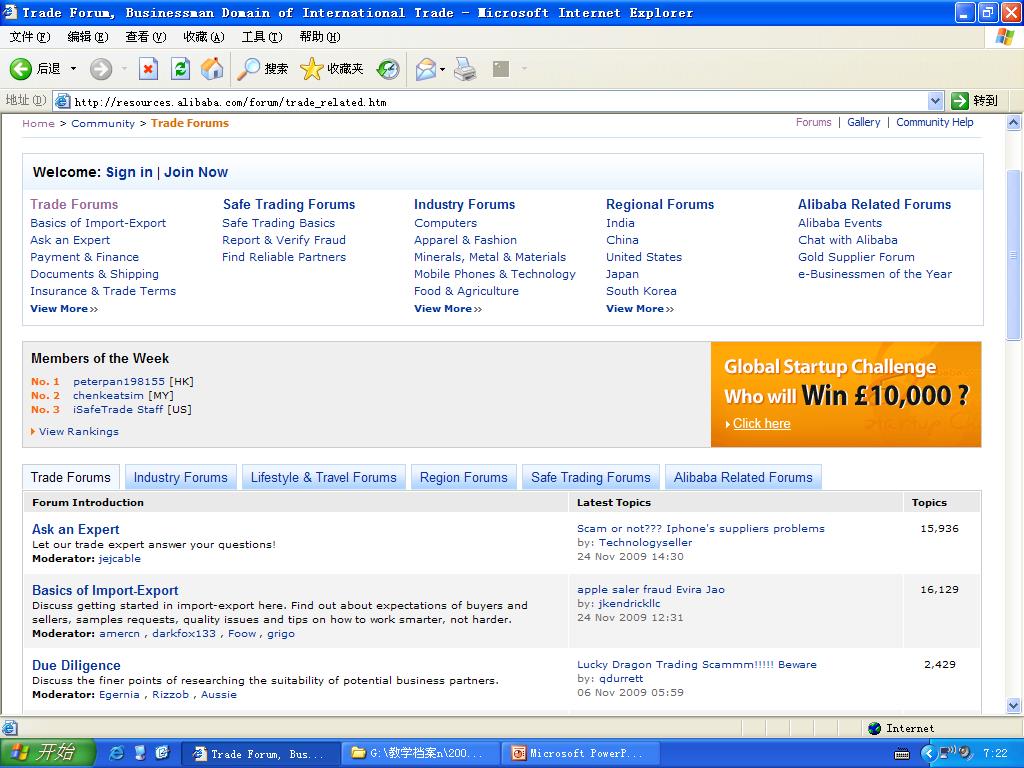Click Internet Explorer quick launch icon

(117, 753)
